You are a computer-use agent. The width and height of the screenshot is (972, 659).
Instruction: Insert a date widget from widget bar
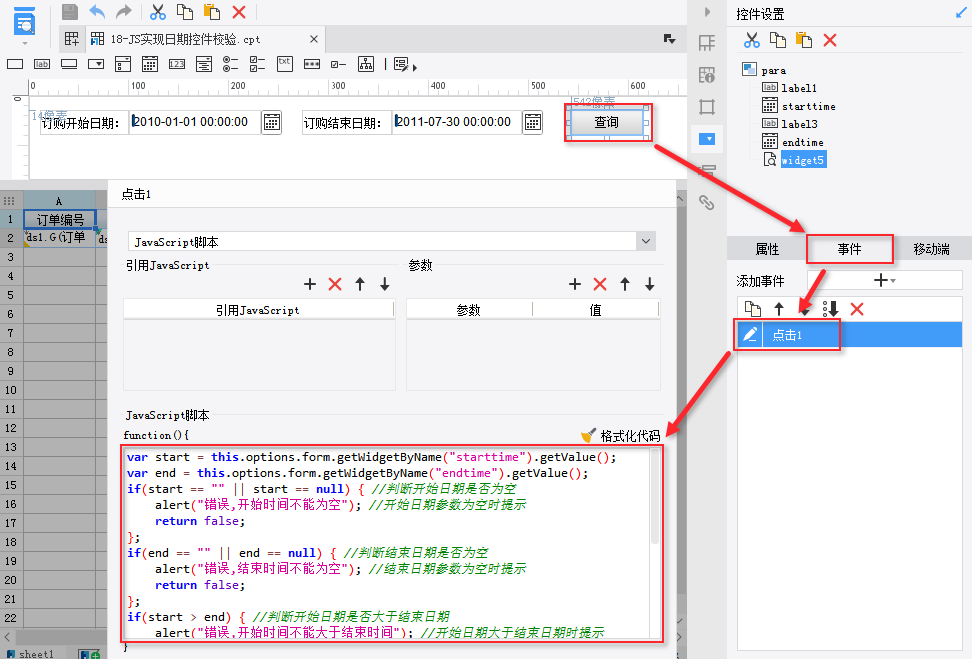150,64
